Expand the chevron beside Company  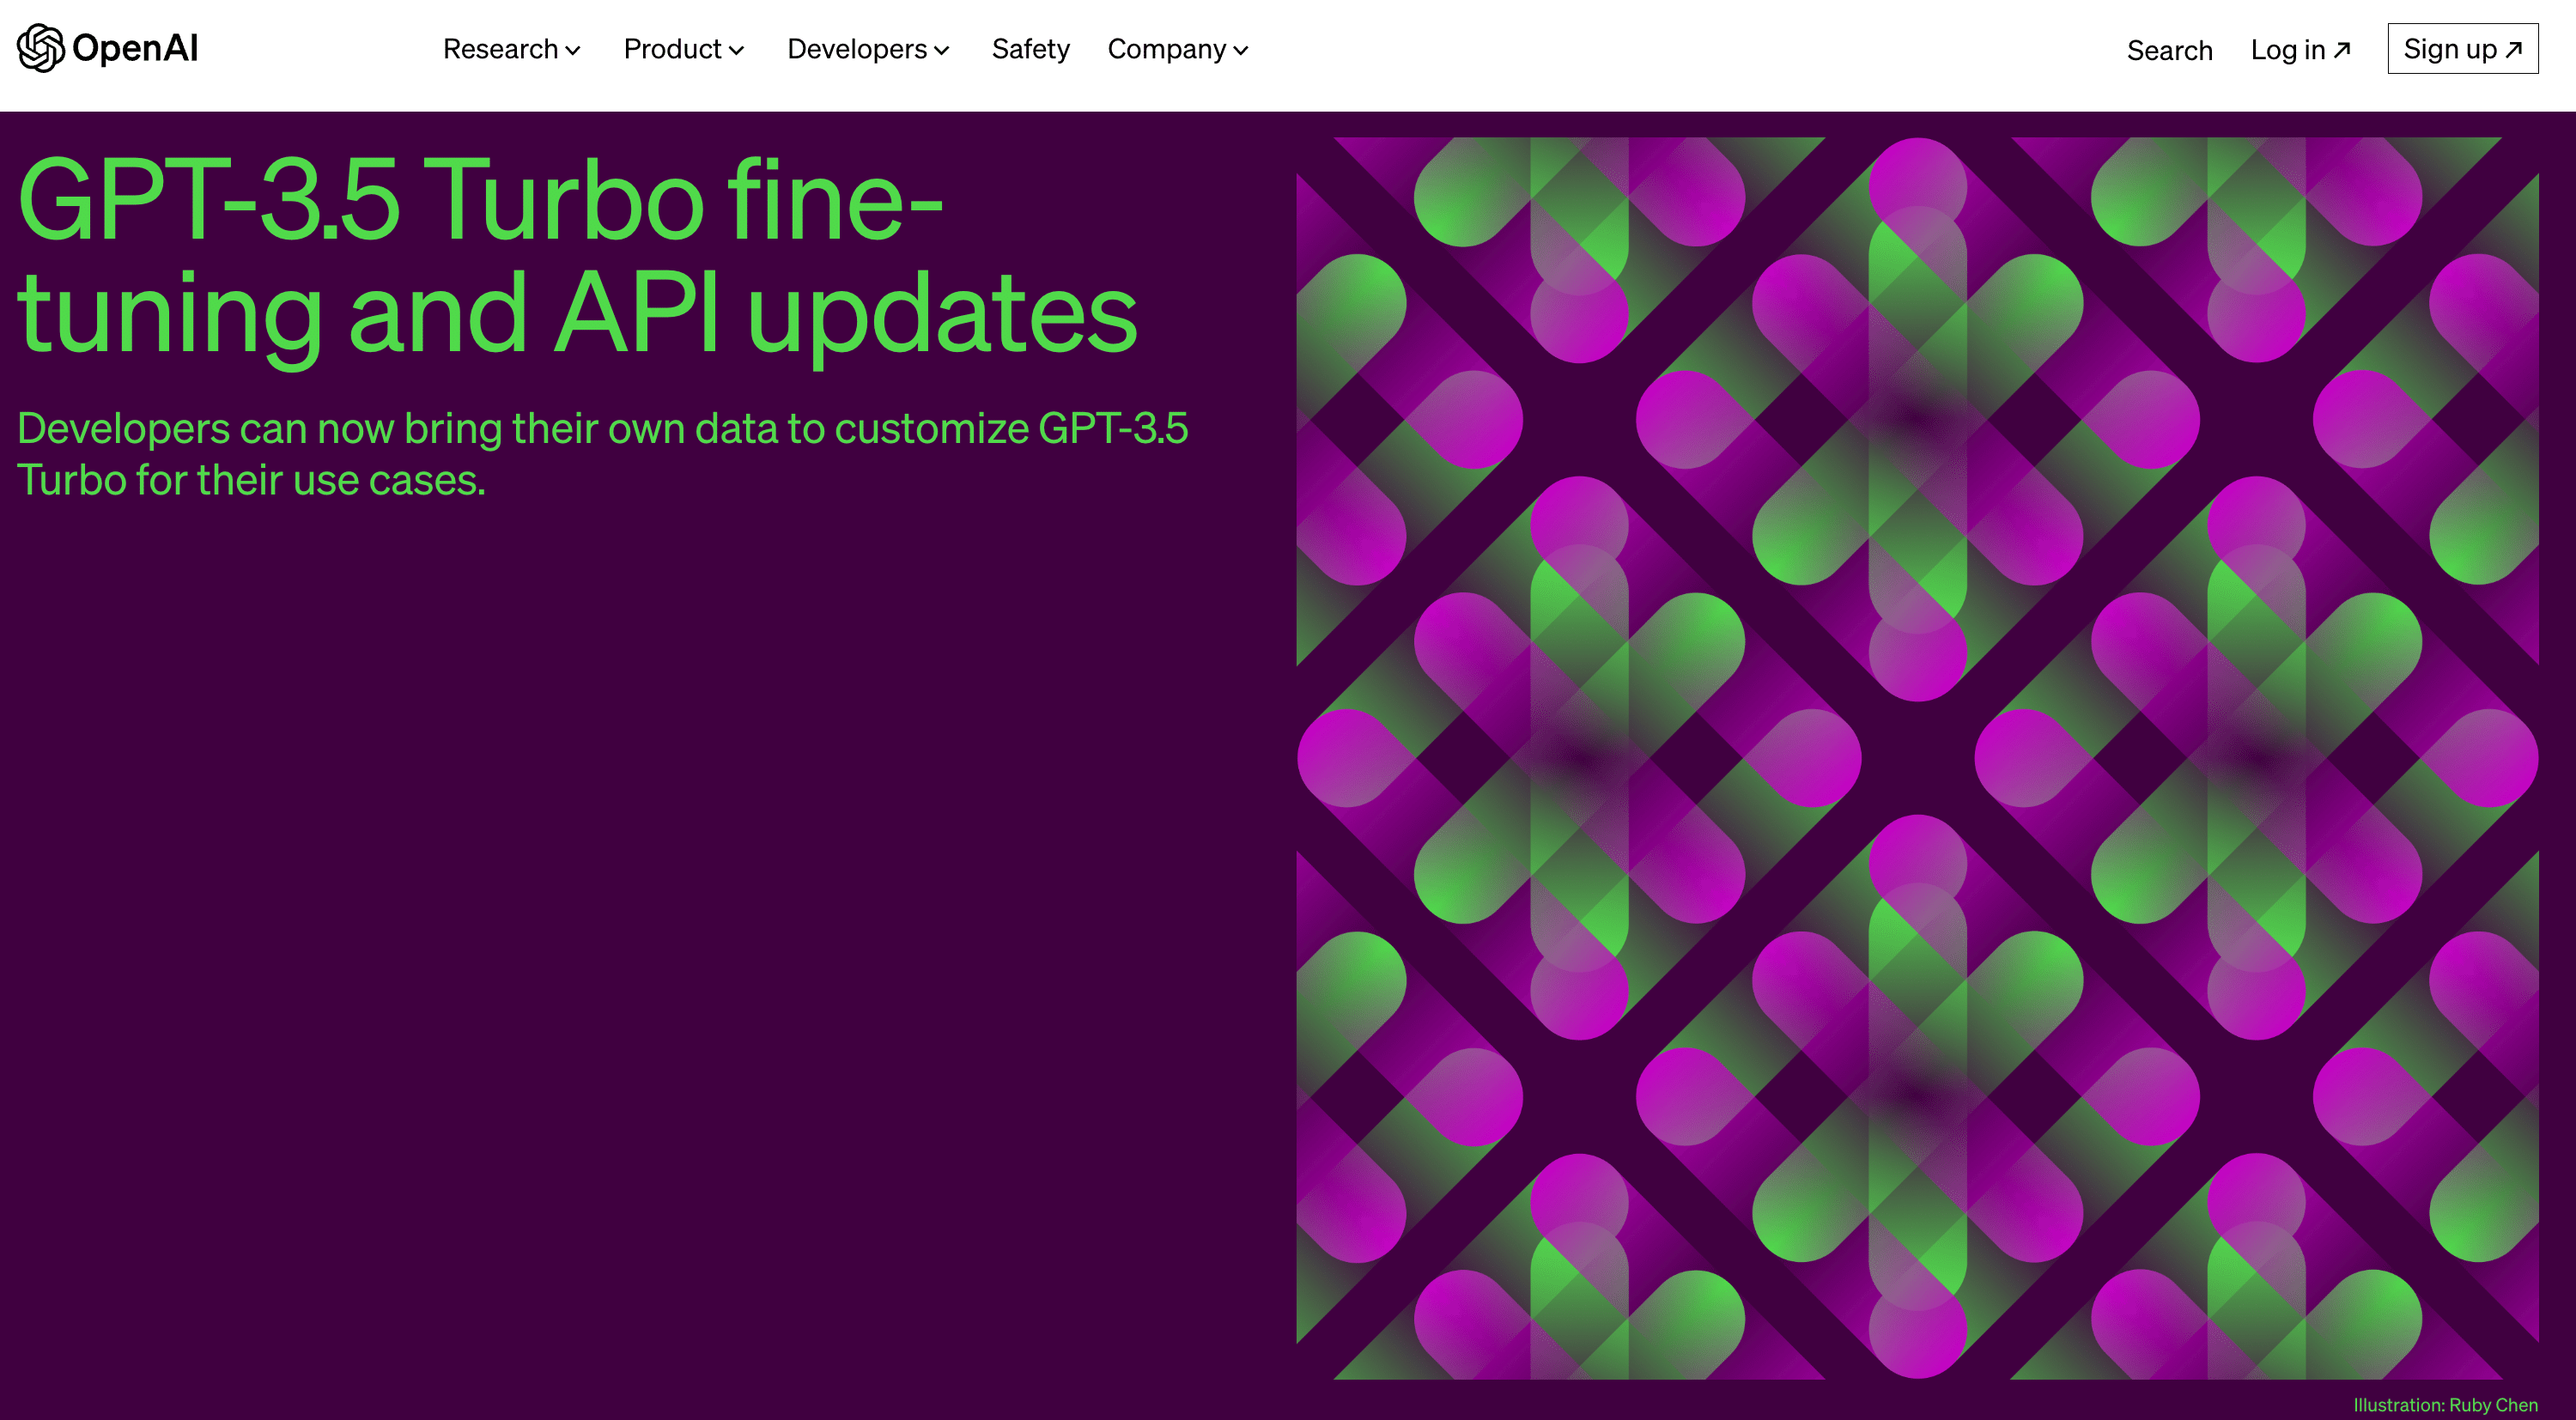point(1241,51)
